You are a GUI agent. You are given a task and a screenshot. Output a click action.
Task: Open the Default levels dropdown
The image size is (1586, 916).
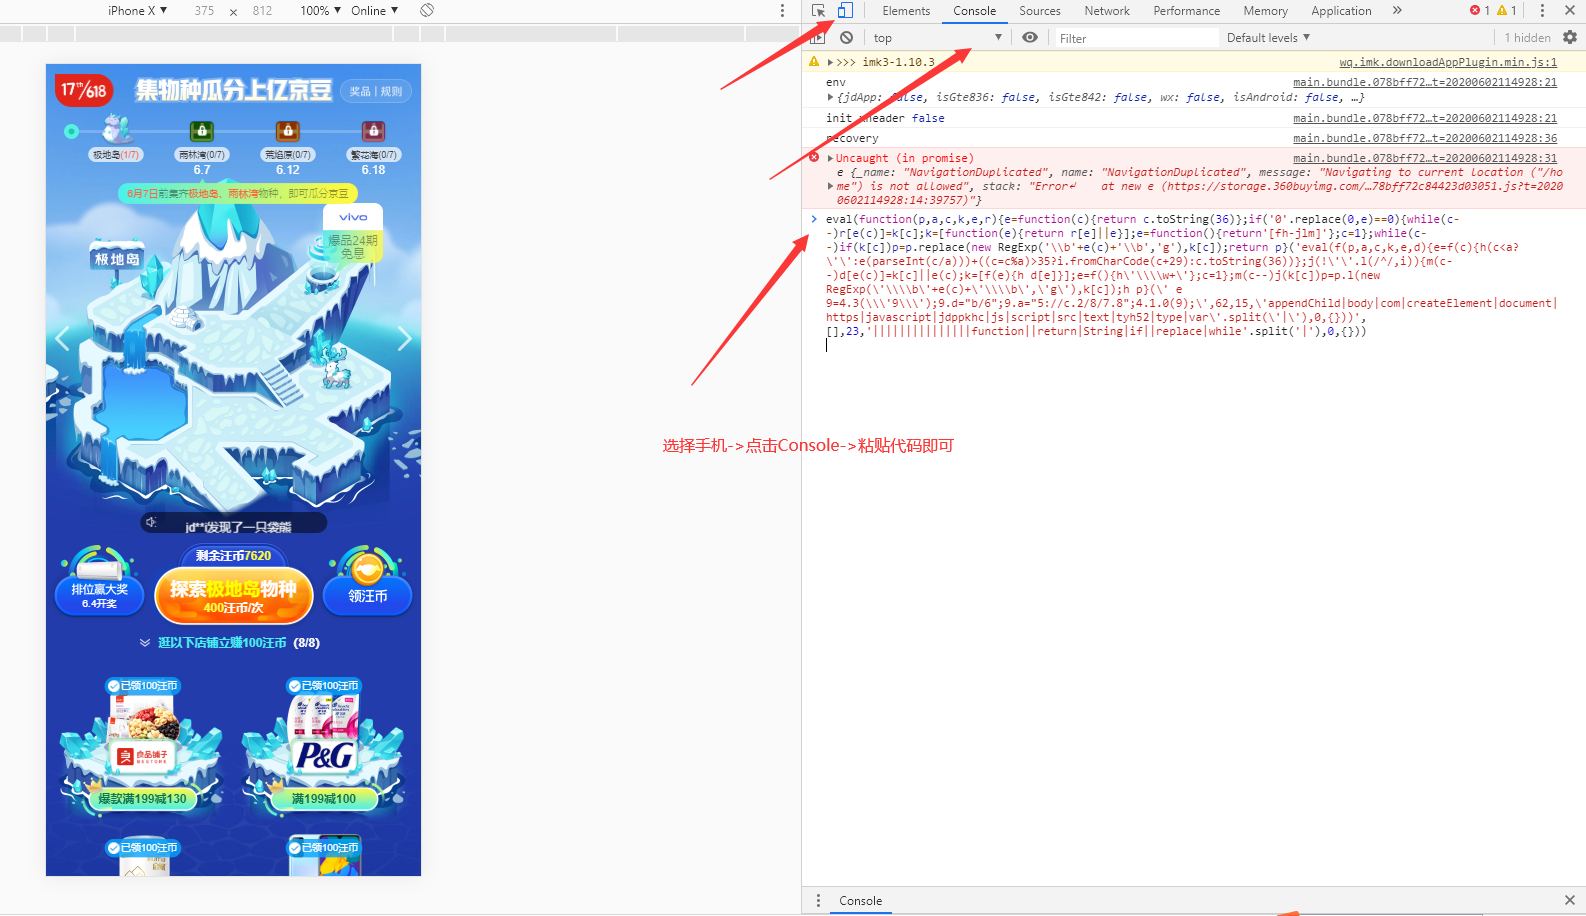(1268, 38)
